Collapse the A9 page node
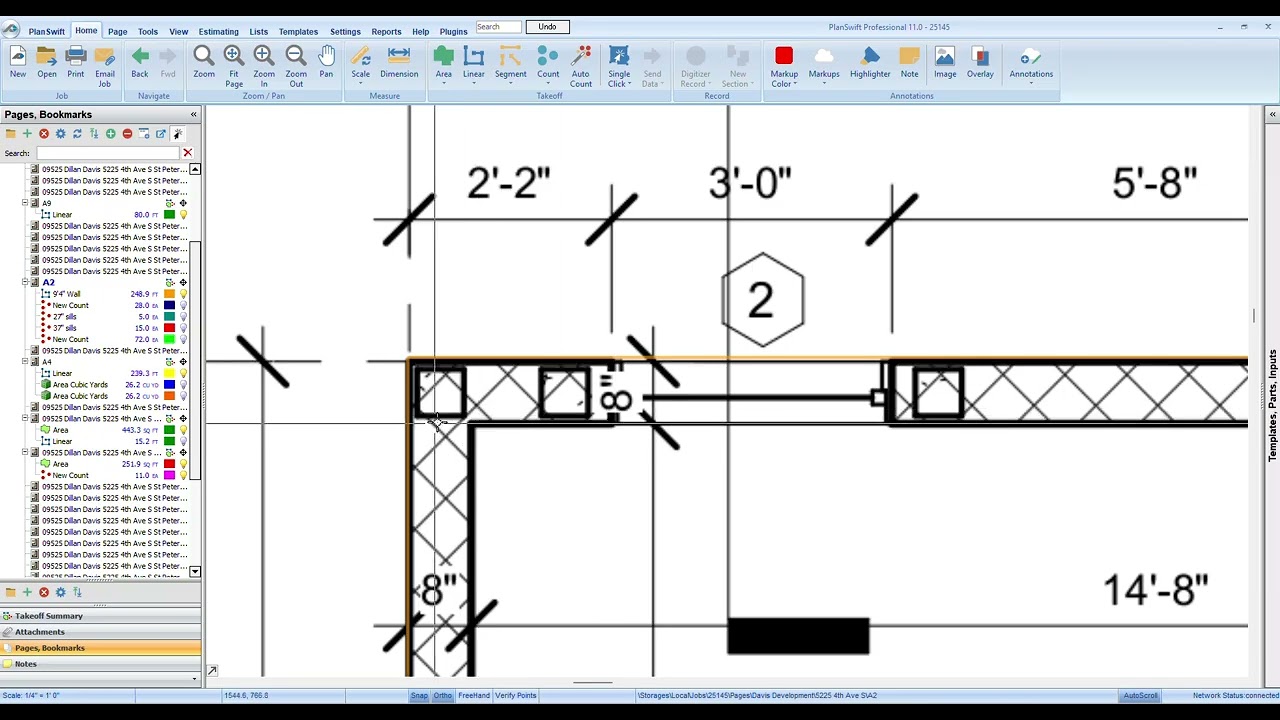The image size is (1280, 720). point(25,203)
